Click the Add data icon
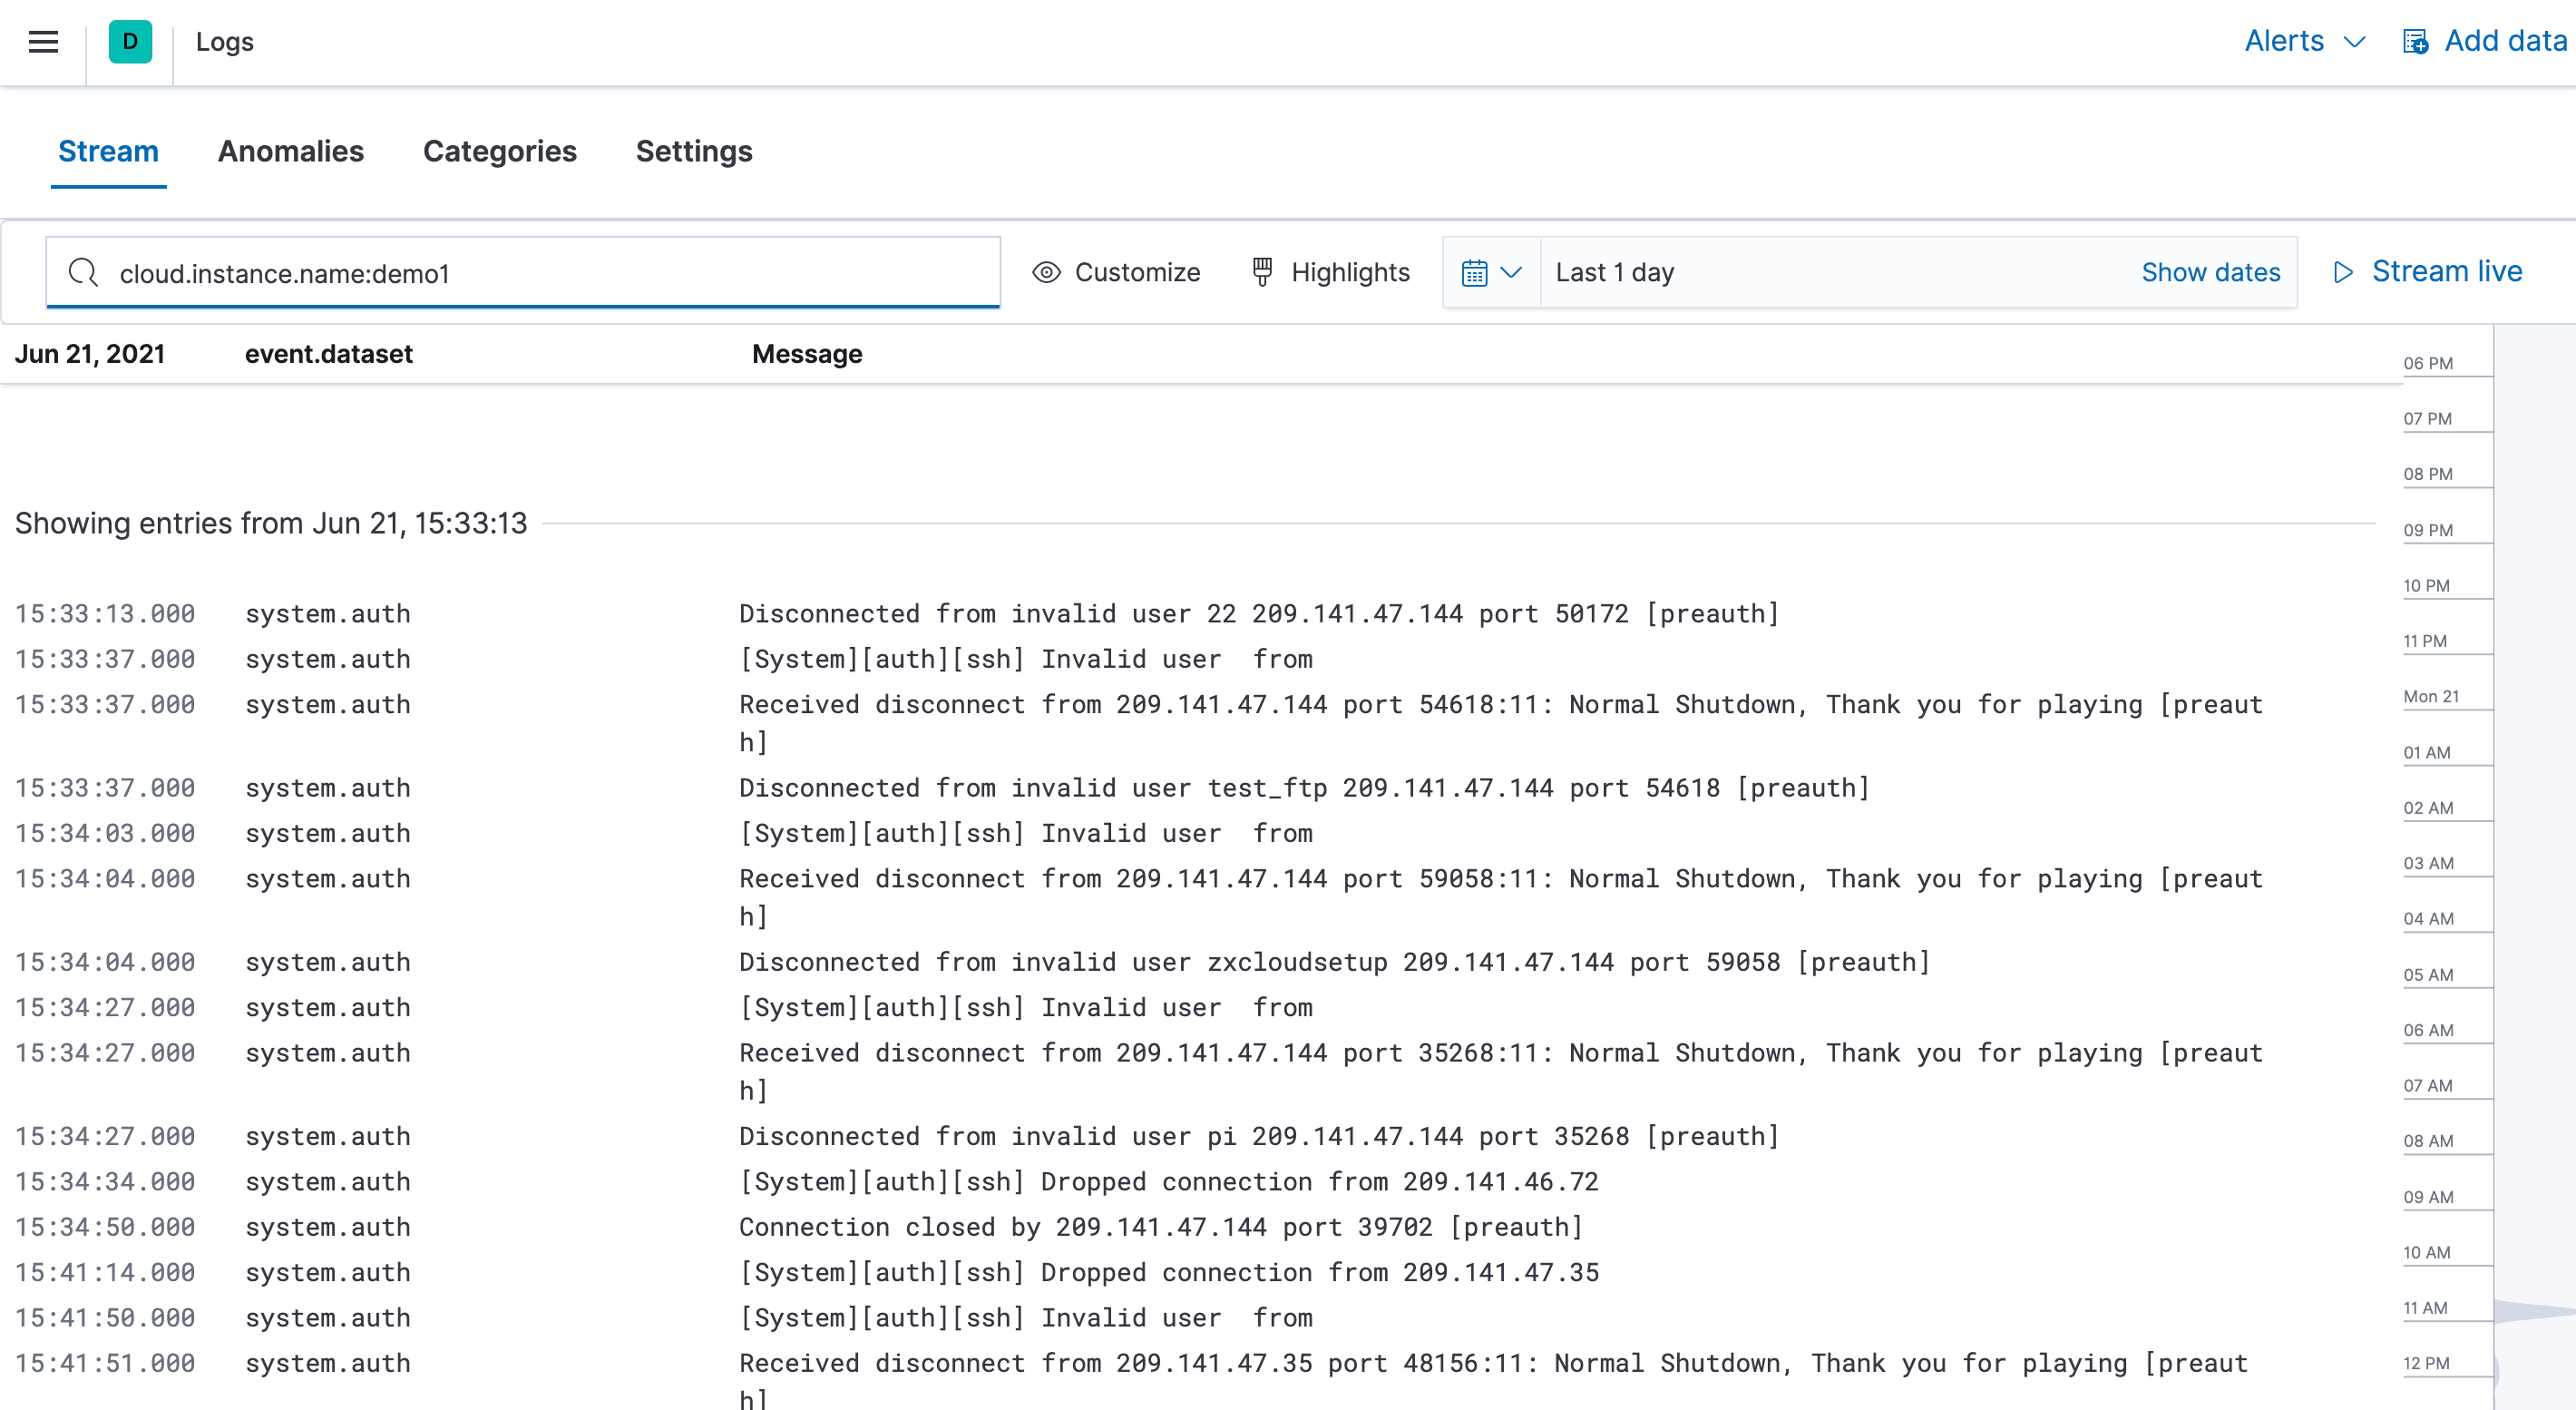 click(2417, 42)
